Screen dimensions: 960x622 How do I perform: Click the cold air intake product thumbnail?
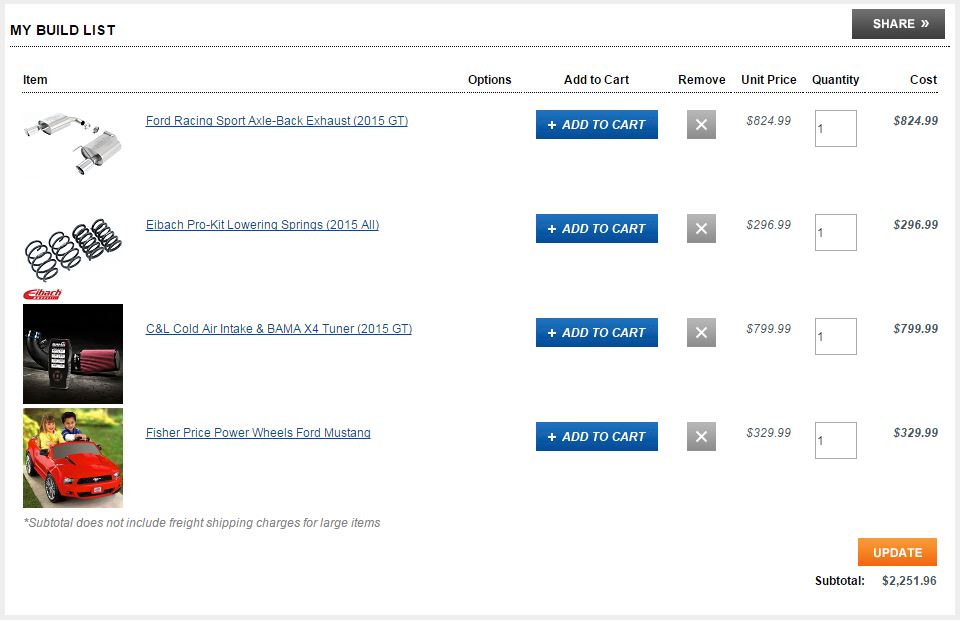coord(73,354)
